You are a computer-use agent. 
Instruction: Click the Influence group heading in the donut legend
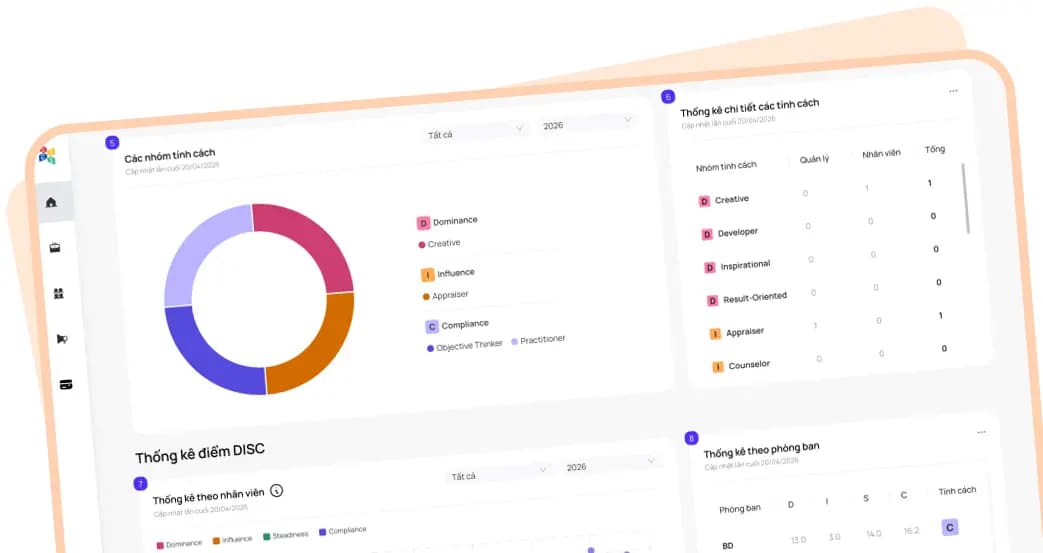pyautogui.click(x=456, y=273)
